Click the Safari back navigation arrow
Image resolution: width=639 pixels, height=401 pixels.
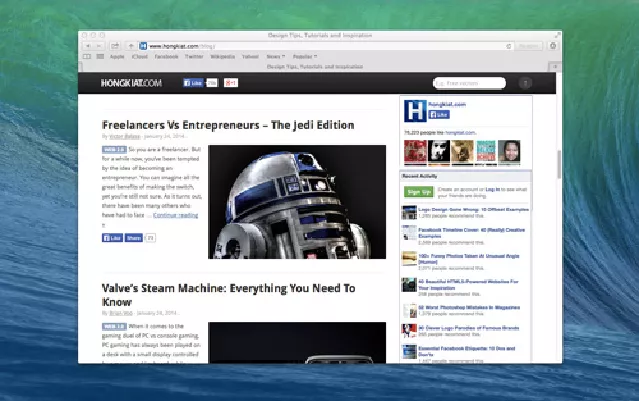[88, 45]
